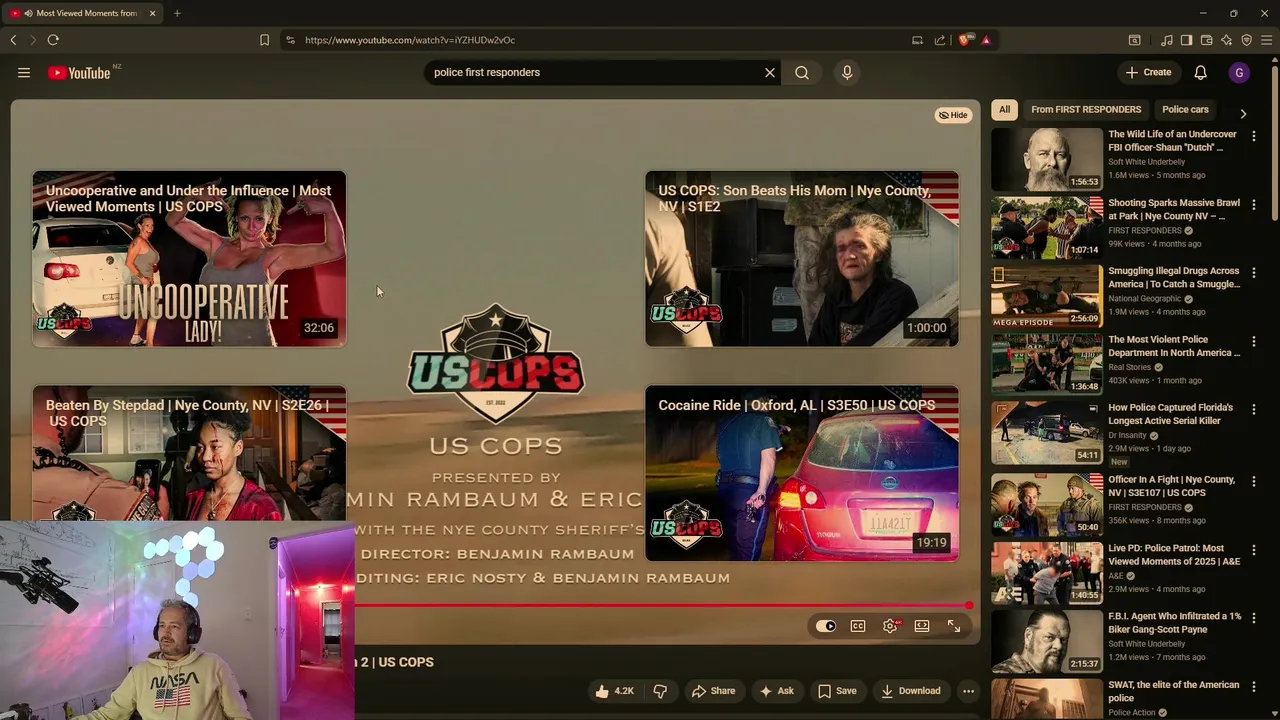
Task: Click the Download button
Action: 911,691
